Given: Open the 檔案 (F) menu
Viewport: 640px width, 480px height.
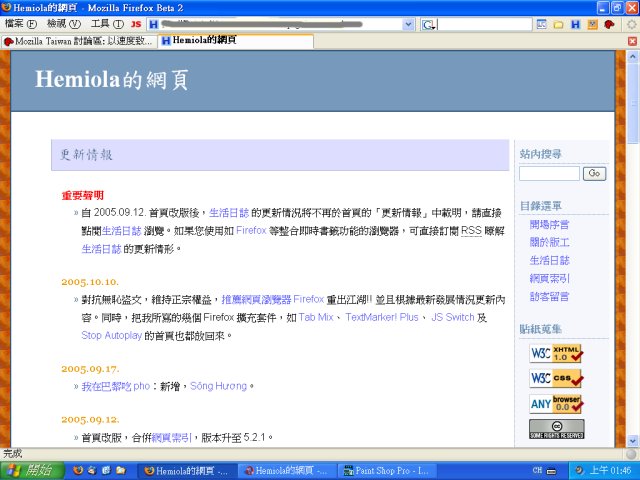Looking at the screenshot, I should pos(20,24).
